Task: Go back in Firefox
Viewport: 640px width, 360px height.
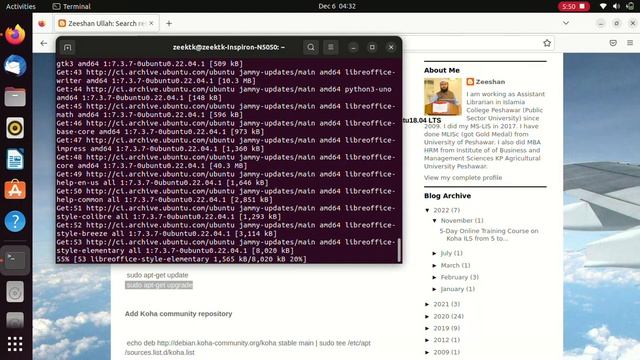Action: [x=44, y=43]
